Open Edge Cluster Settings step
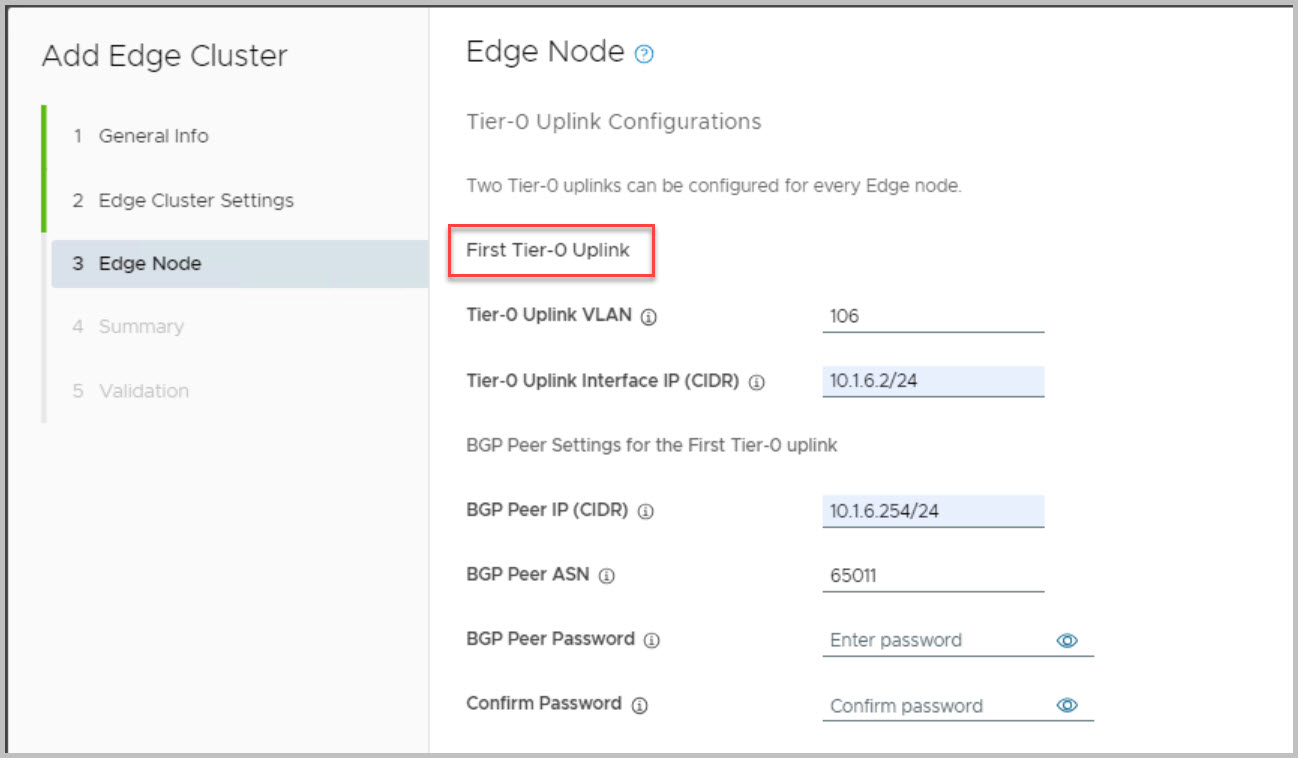This screenshot has height=758, width=1298. (195, 200)
